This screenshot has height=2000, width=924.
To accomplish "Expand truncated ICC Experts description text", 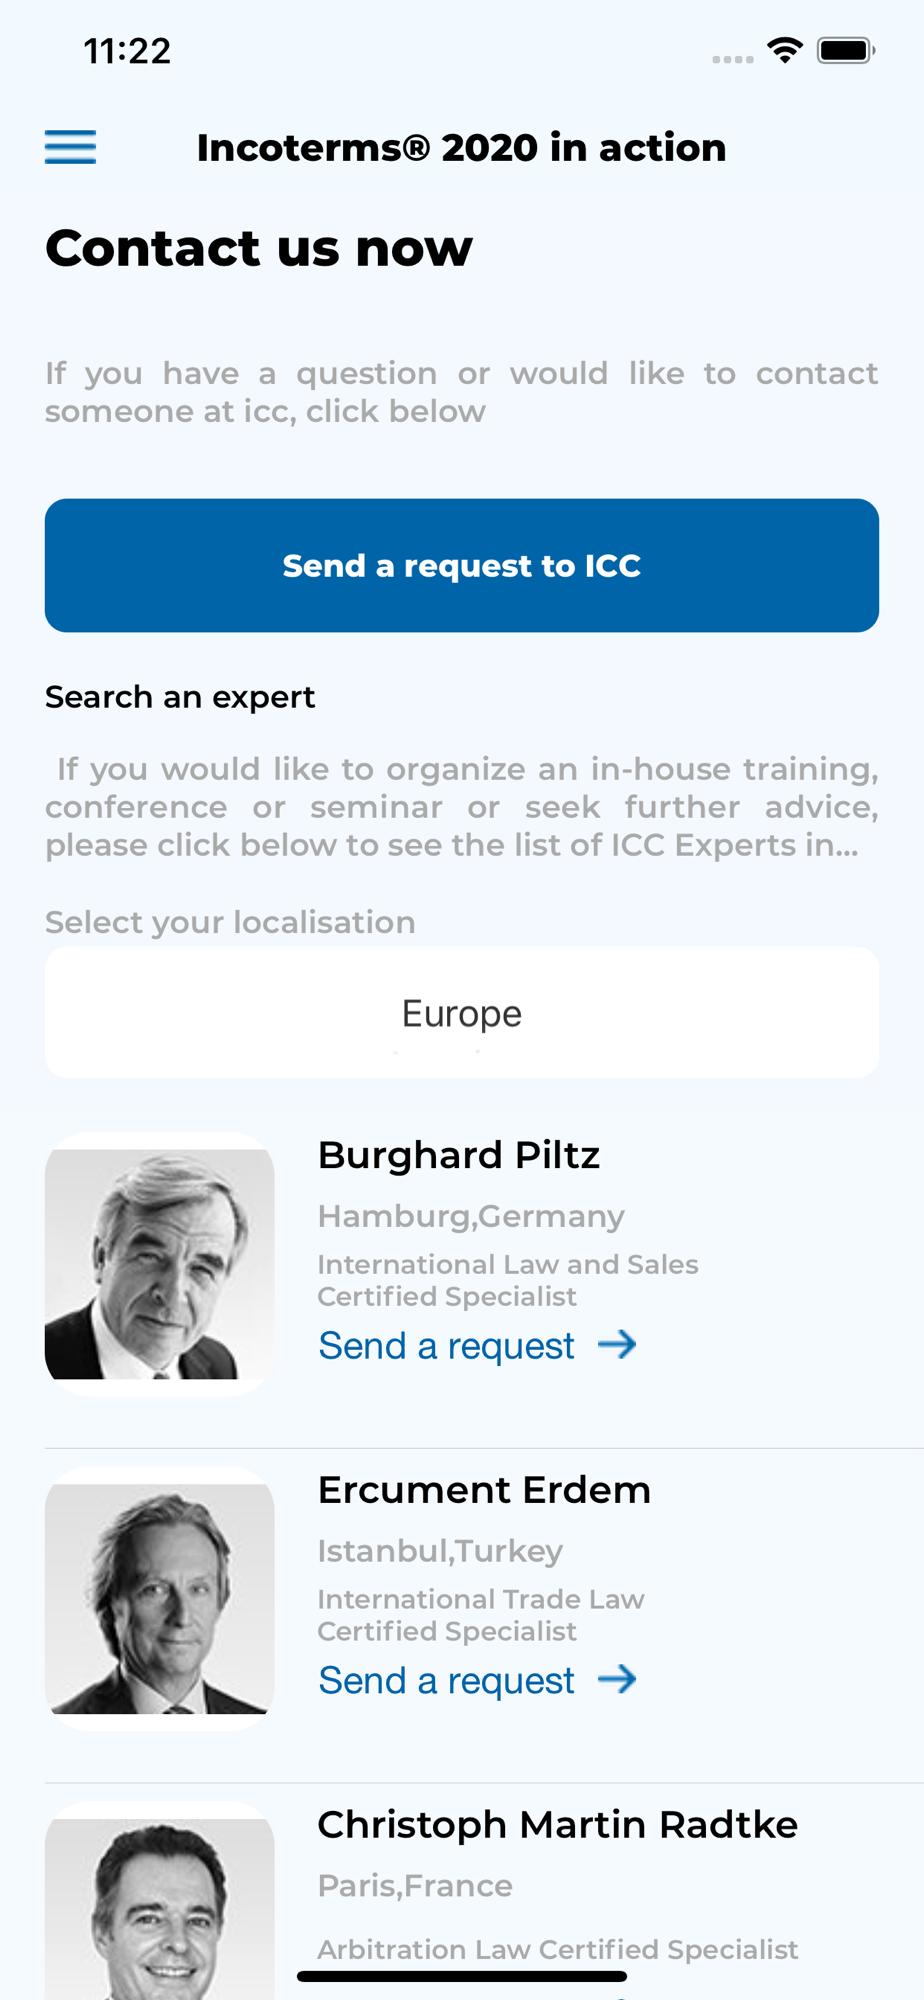I will coord(462,807).
